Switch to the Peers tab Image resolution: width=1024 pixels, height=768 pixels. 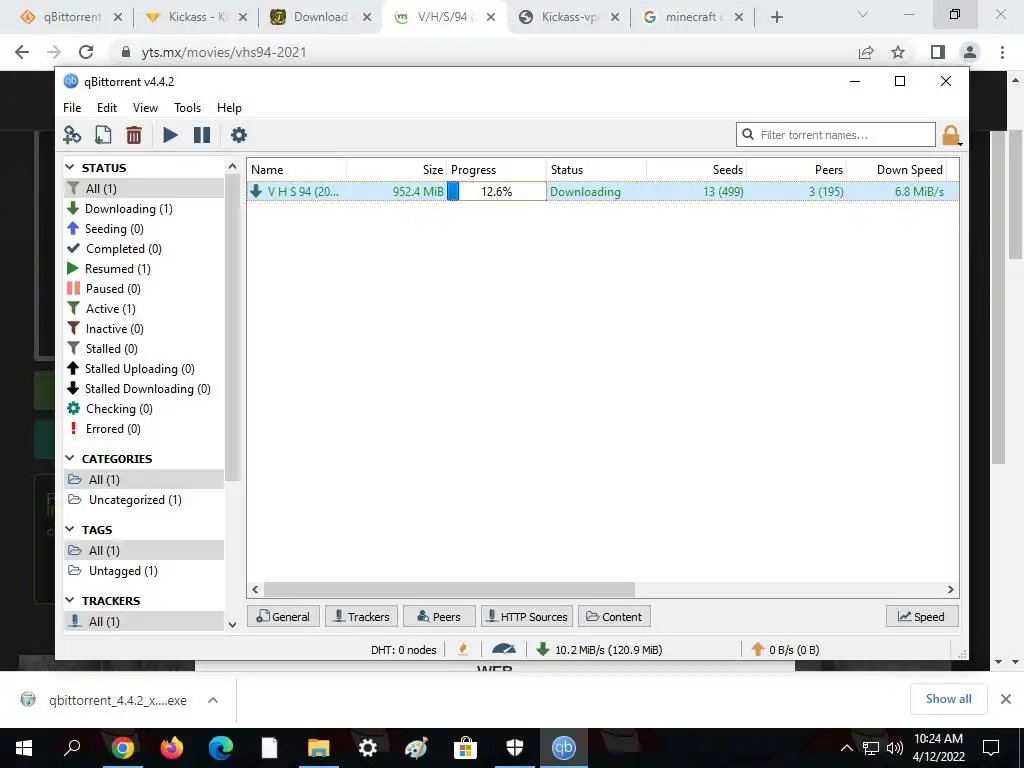439,616
